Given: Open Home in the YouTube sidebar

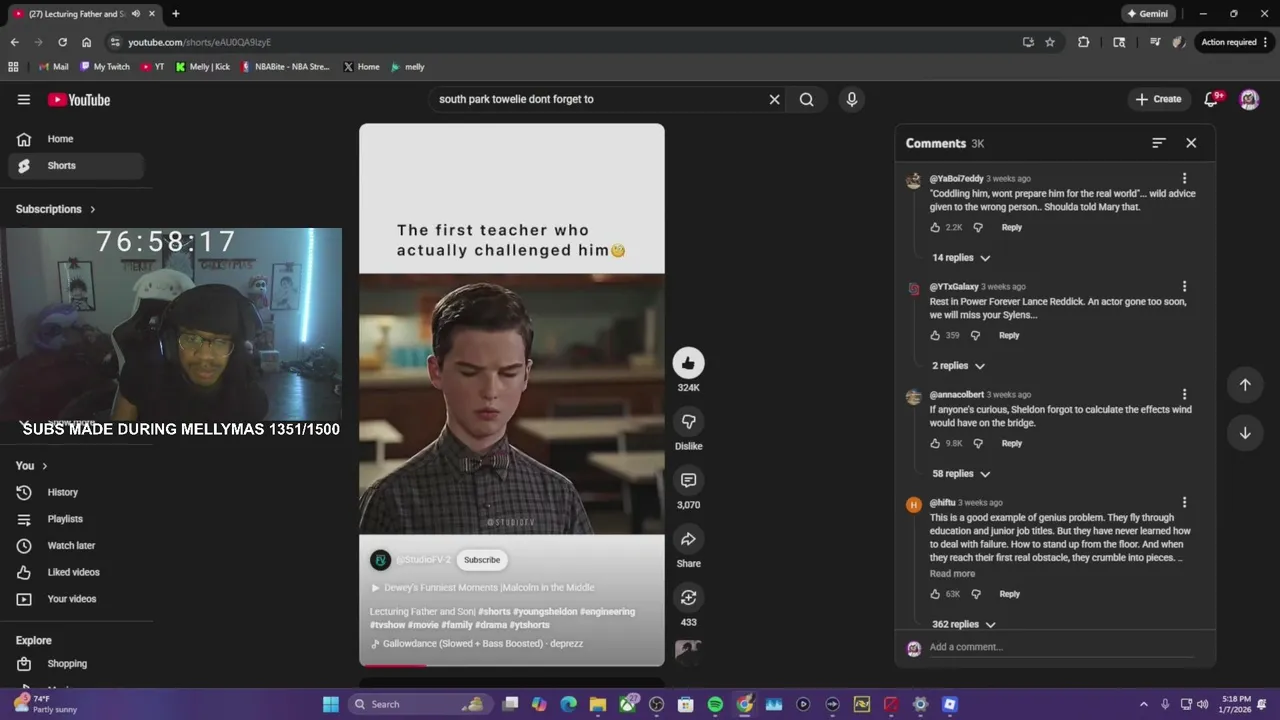Looking at the screenshot, I should click(76, 139).
